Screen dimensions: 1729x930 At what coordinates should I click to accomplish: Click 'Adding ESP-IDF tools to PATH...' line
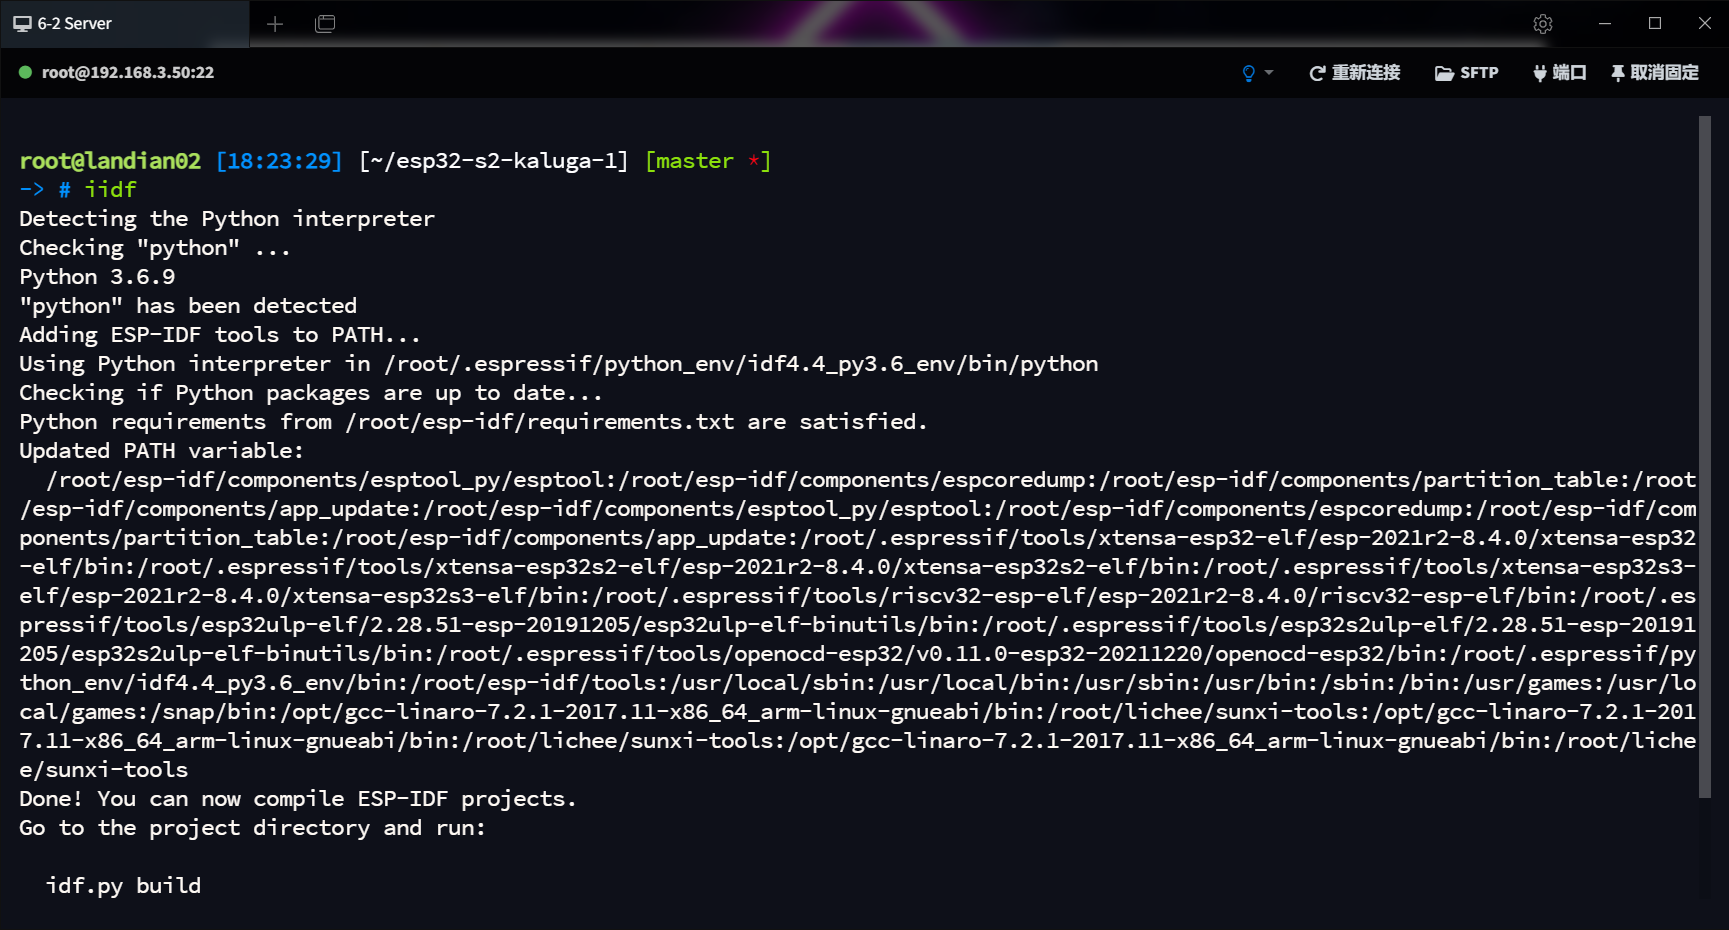tap(220, 335)
